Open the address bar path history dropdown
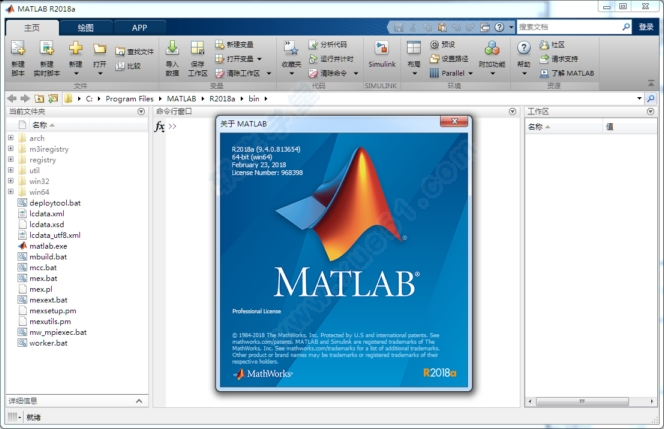Screen dimensions: 664x429 coord(639,99)
